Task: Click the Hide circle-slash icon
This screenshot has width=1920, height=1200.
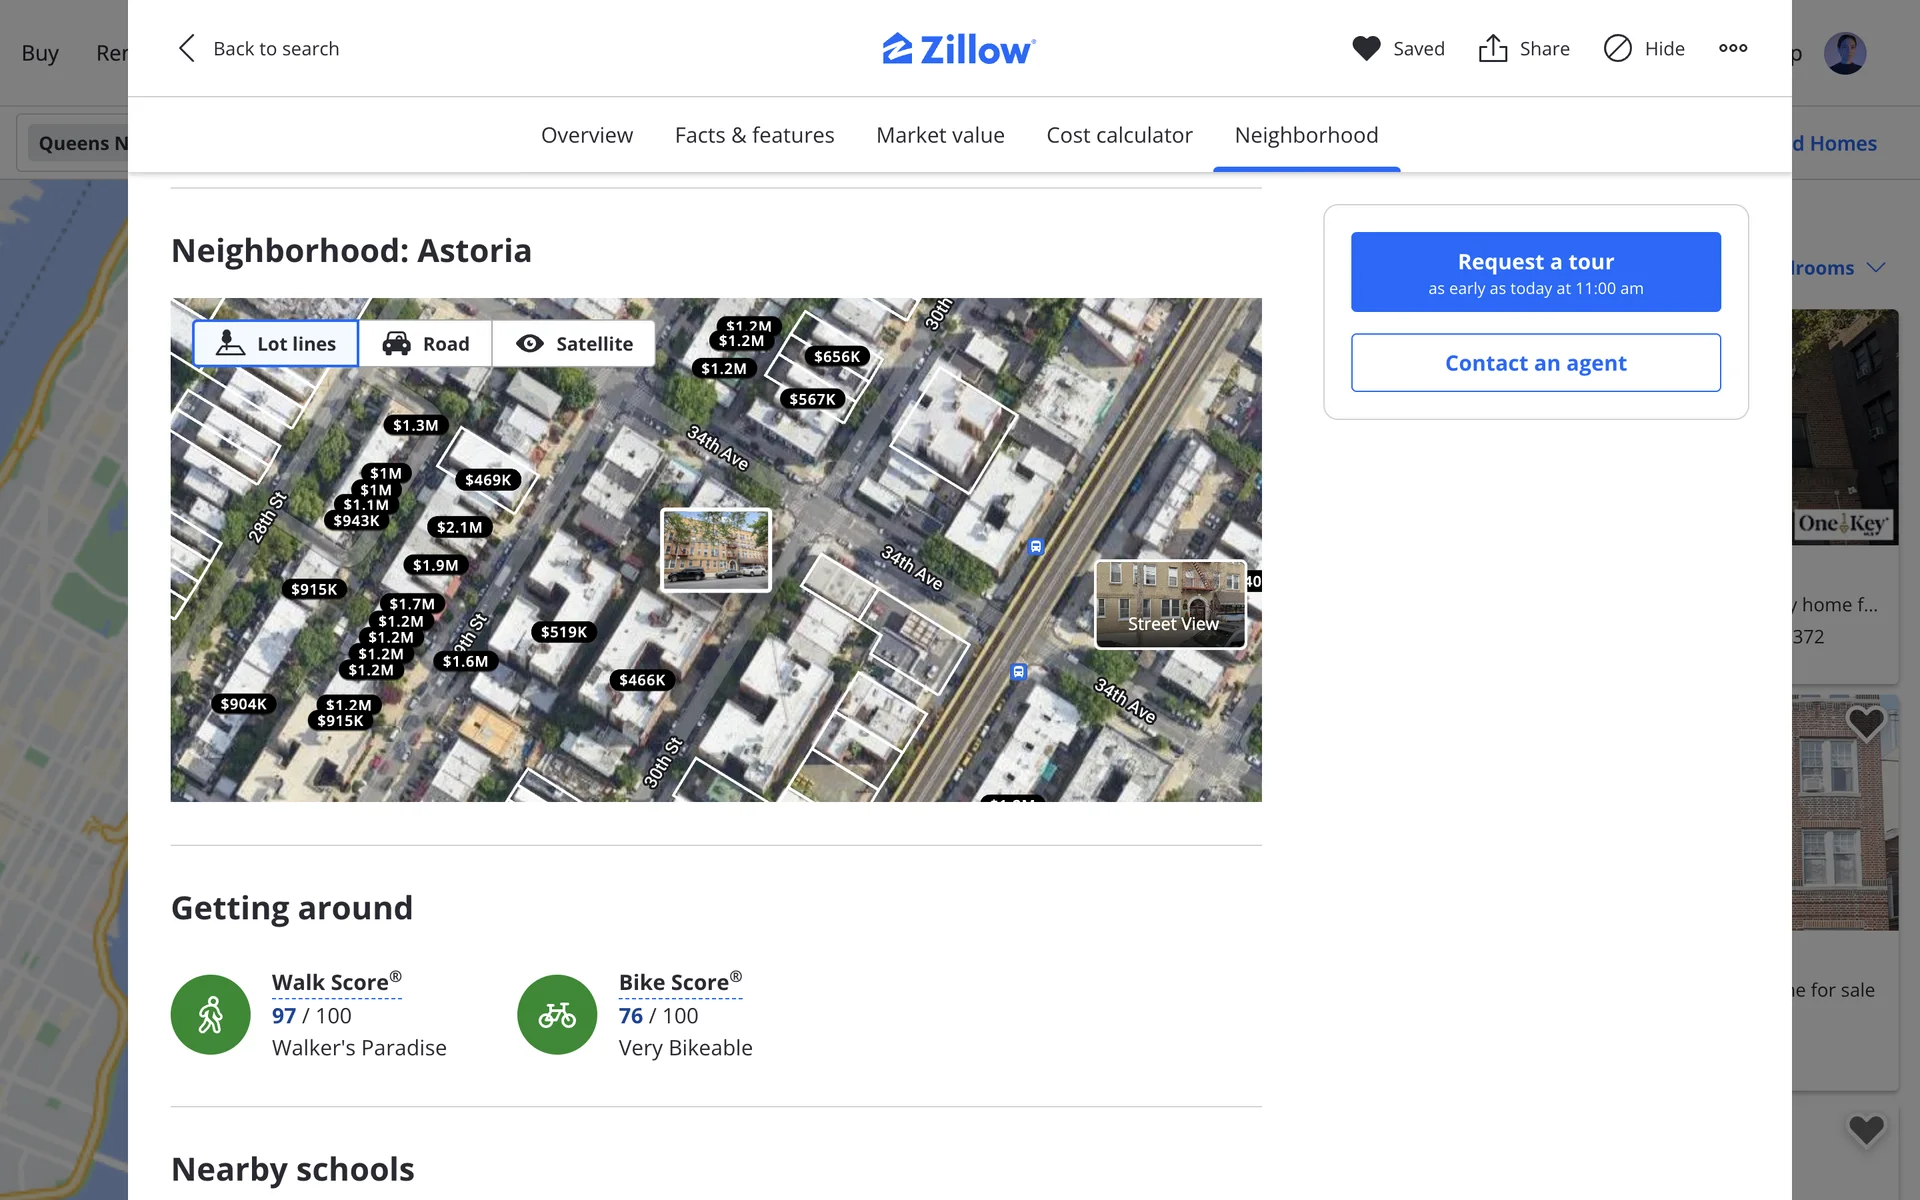Action: point(1617,48)
